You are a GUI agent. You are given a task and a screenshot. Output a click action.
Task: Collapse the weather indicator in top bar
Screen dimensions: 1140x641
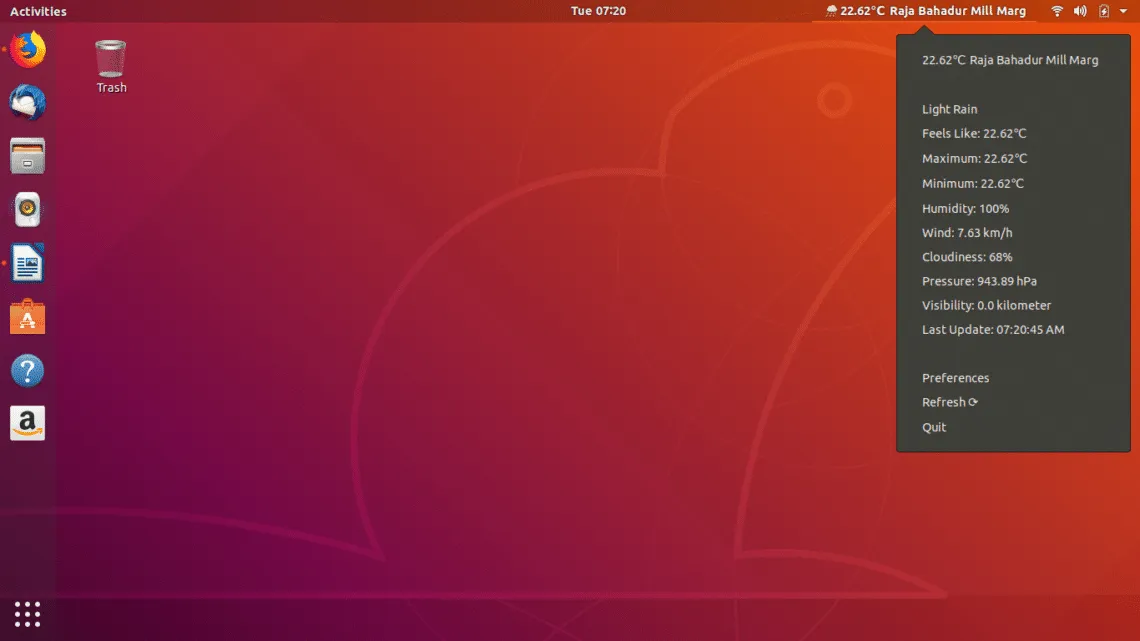[x=925, y=11]
